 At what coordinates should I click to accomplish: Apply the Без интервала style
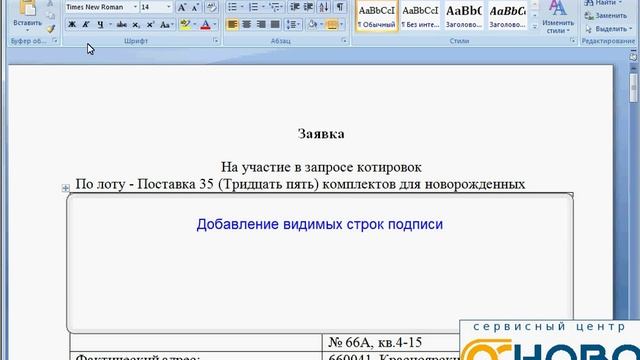pos(420,16)
